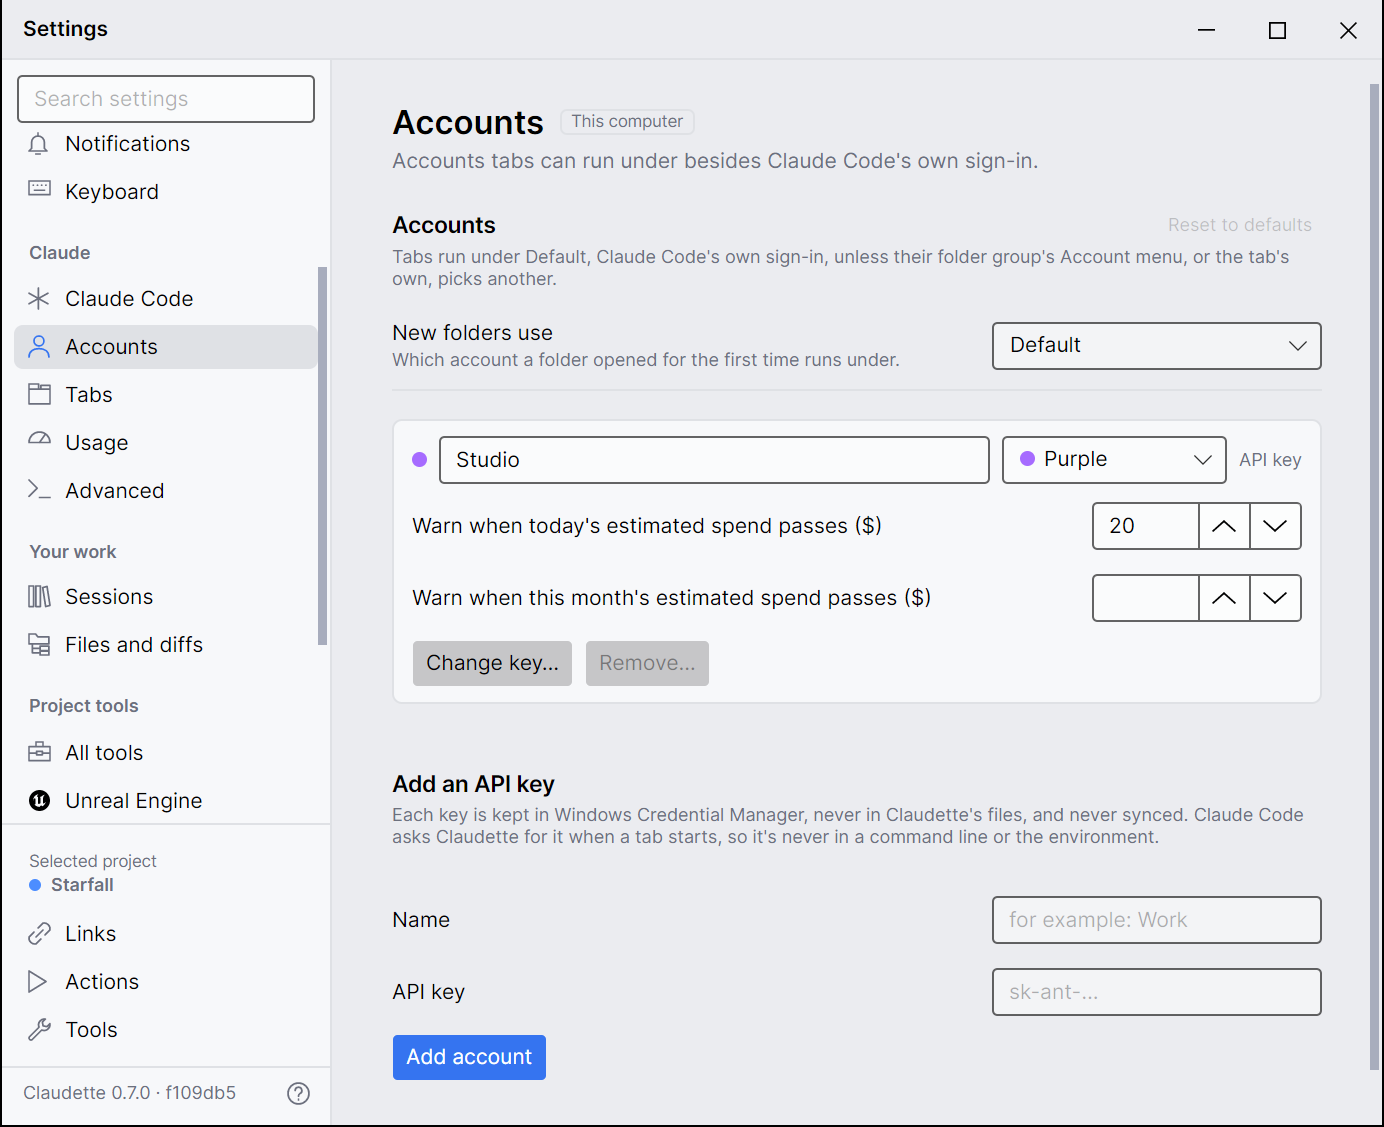Click the empty monthly spend value field

[x=1146, y=598]
